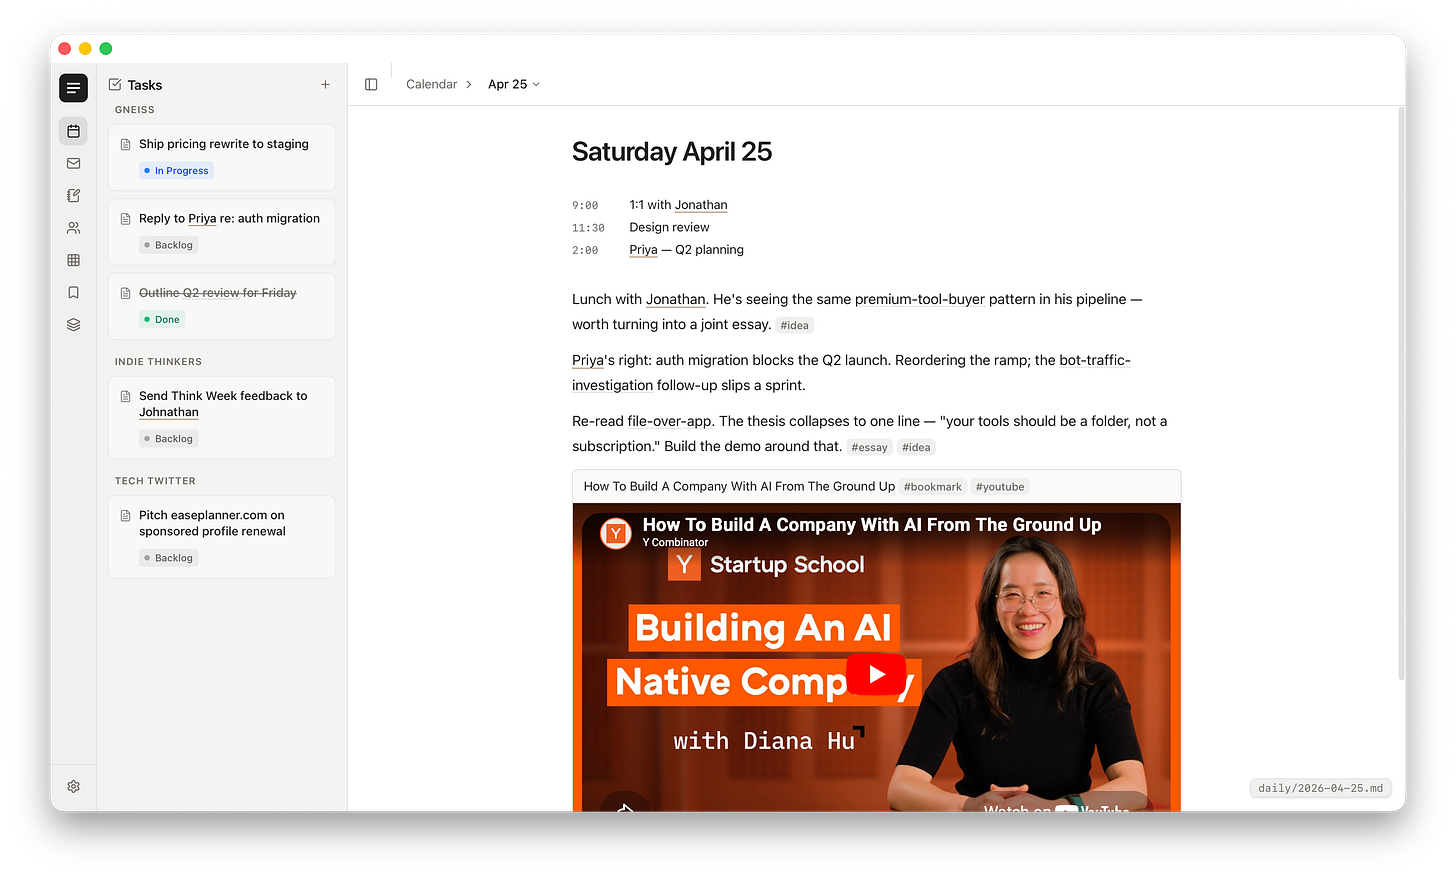The height and width of the screenshot is (878, 1456).
Task: Click the 2:00 time entry
Action: 585,250
